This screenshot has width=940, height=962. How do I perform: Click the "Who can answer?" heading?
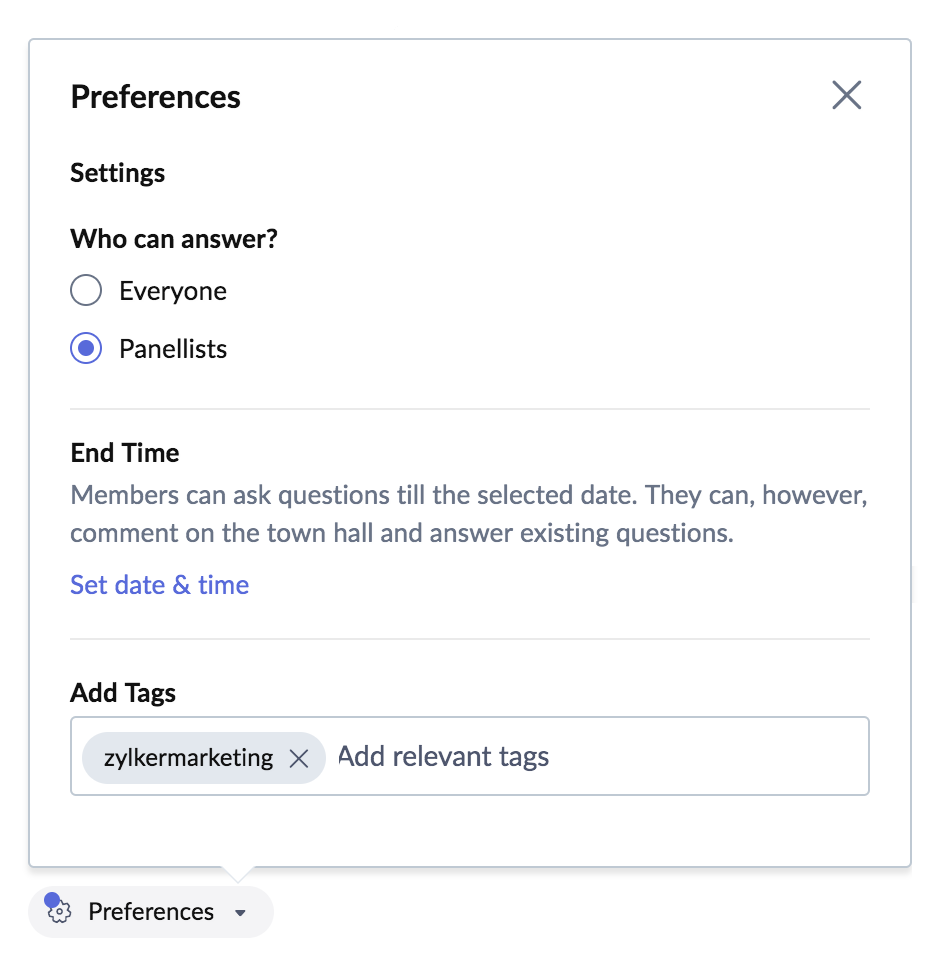point(174,239)
